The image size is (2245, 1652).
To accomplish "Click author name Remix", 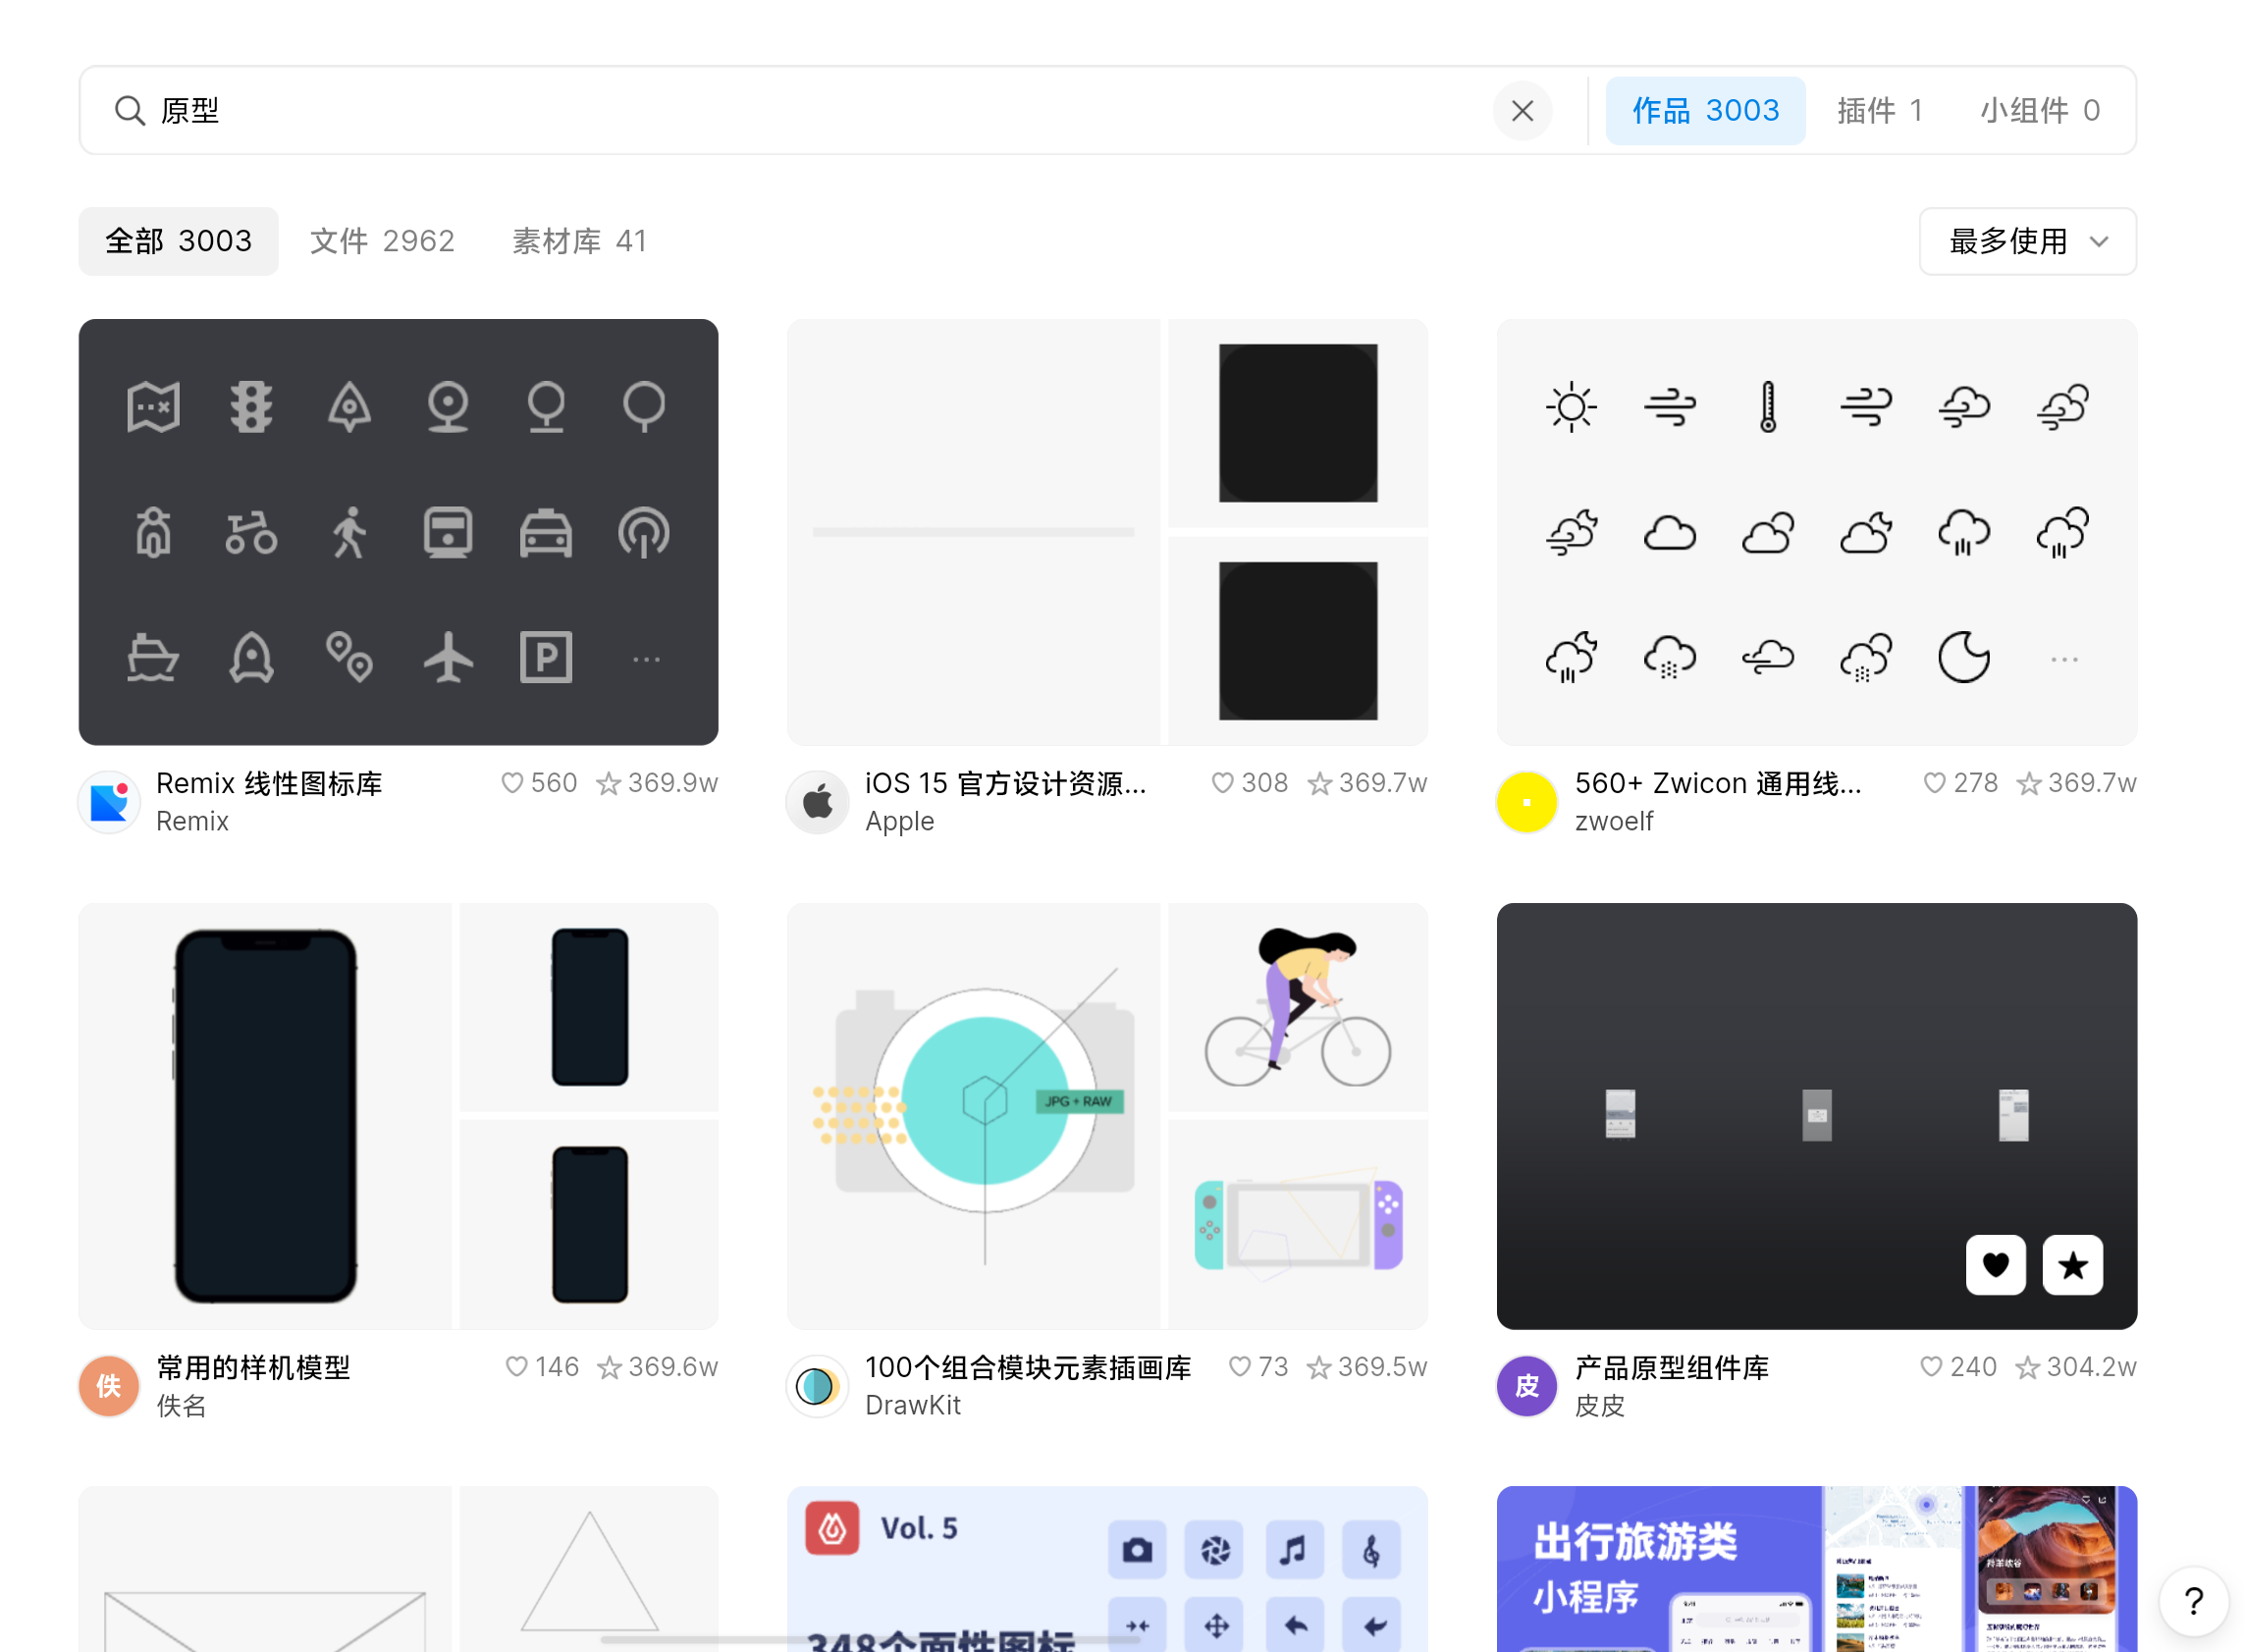I will (192, 821).
